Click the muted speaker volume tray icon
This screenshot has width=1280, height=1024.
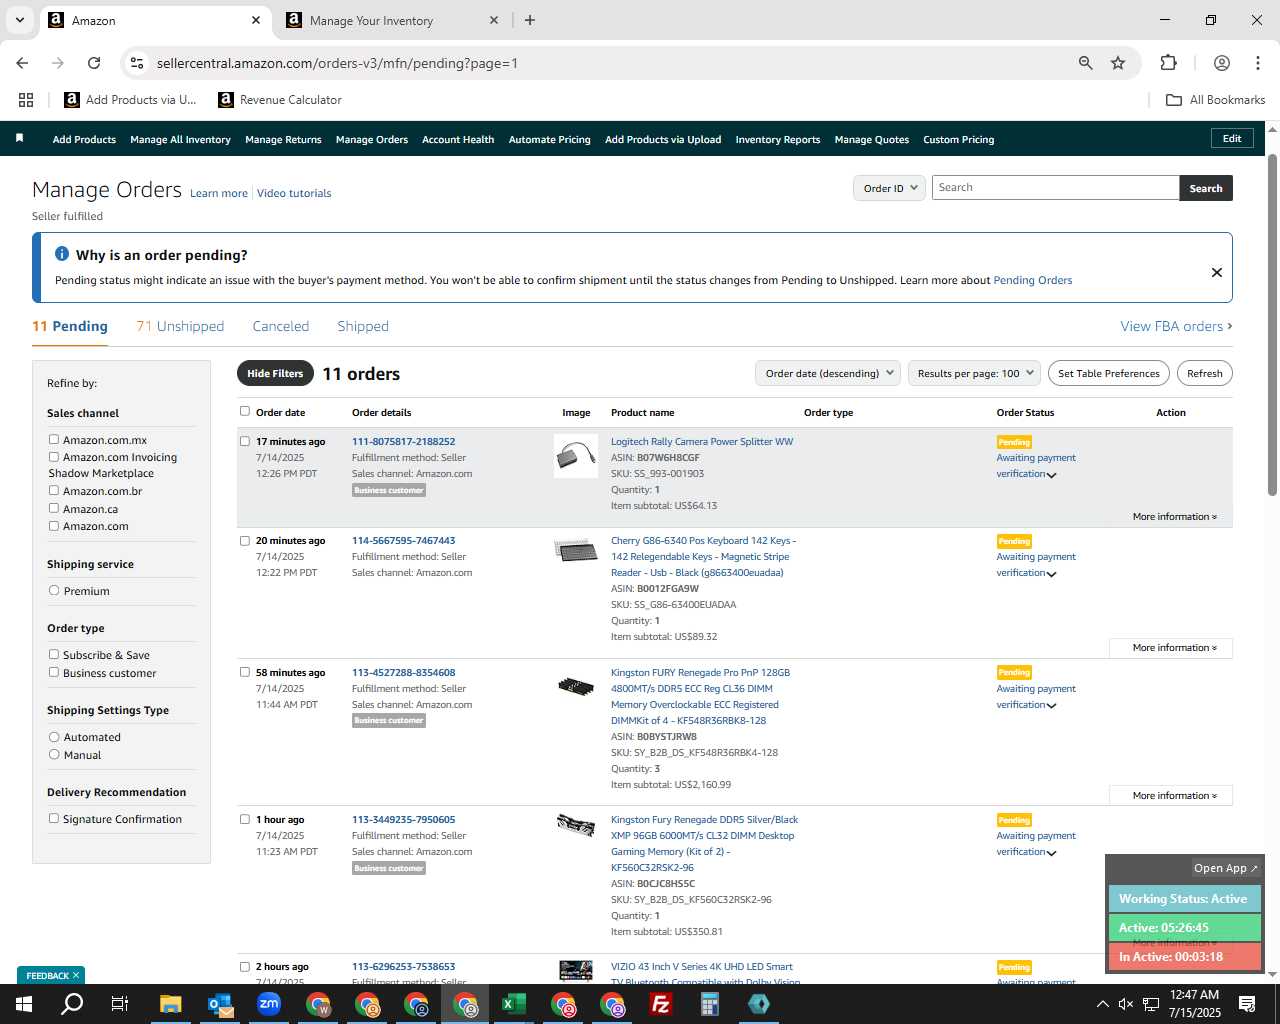tap(1126, 1004)
